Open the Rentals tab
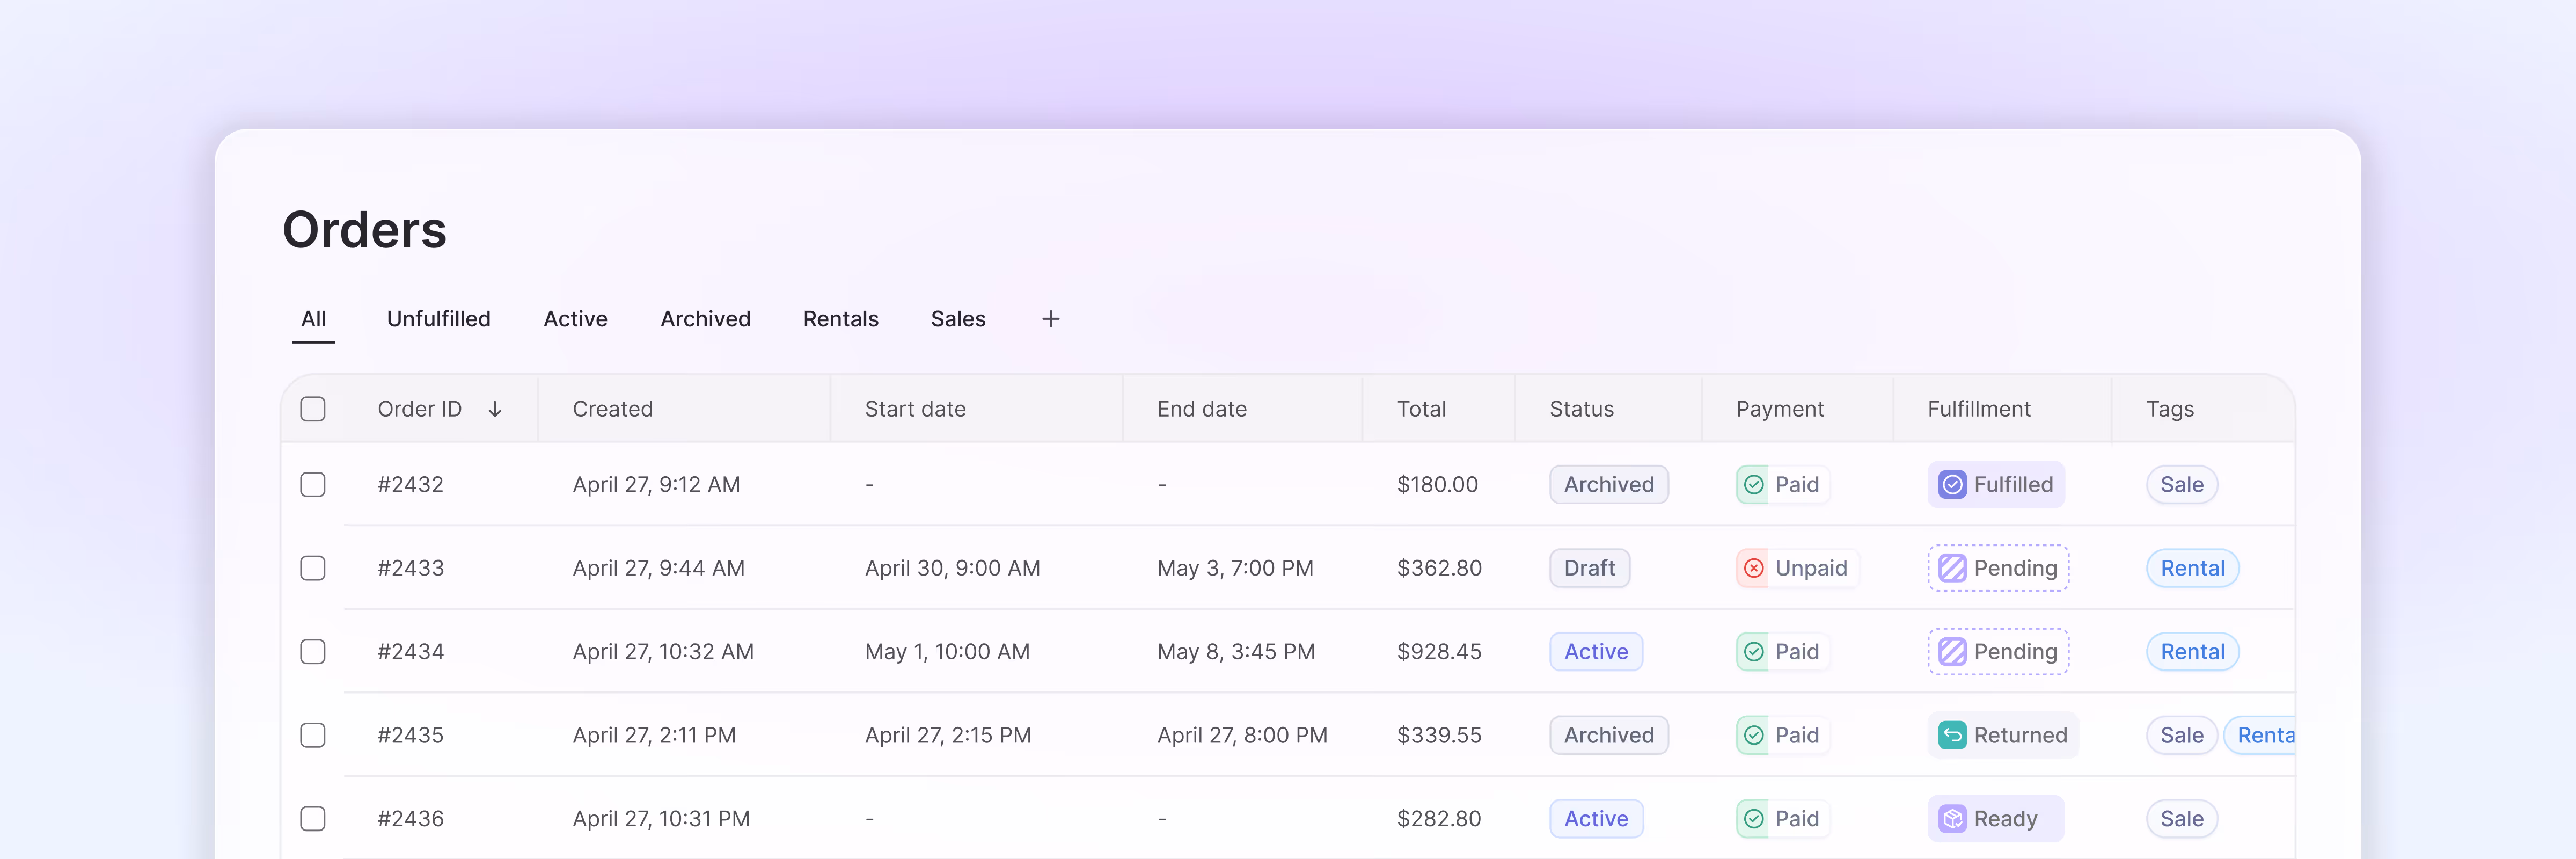Image resolution: width=2576 pixels, height=859 pixels. [x=840, y=319]
